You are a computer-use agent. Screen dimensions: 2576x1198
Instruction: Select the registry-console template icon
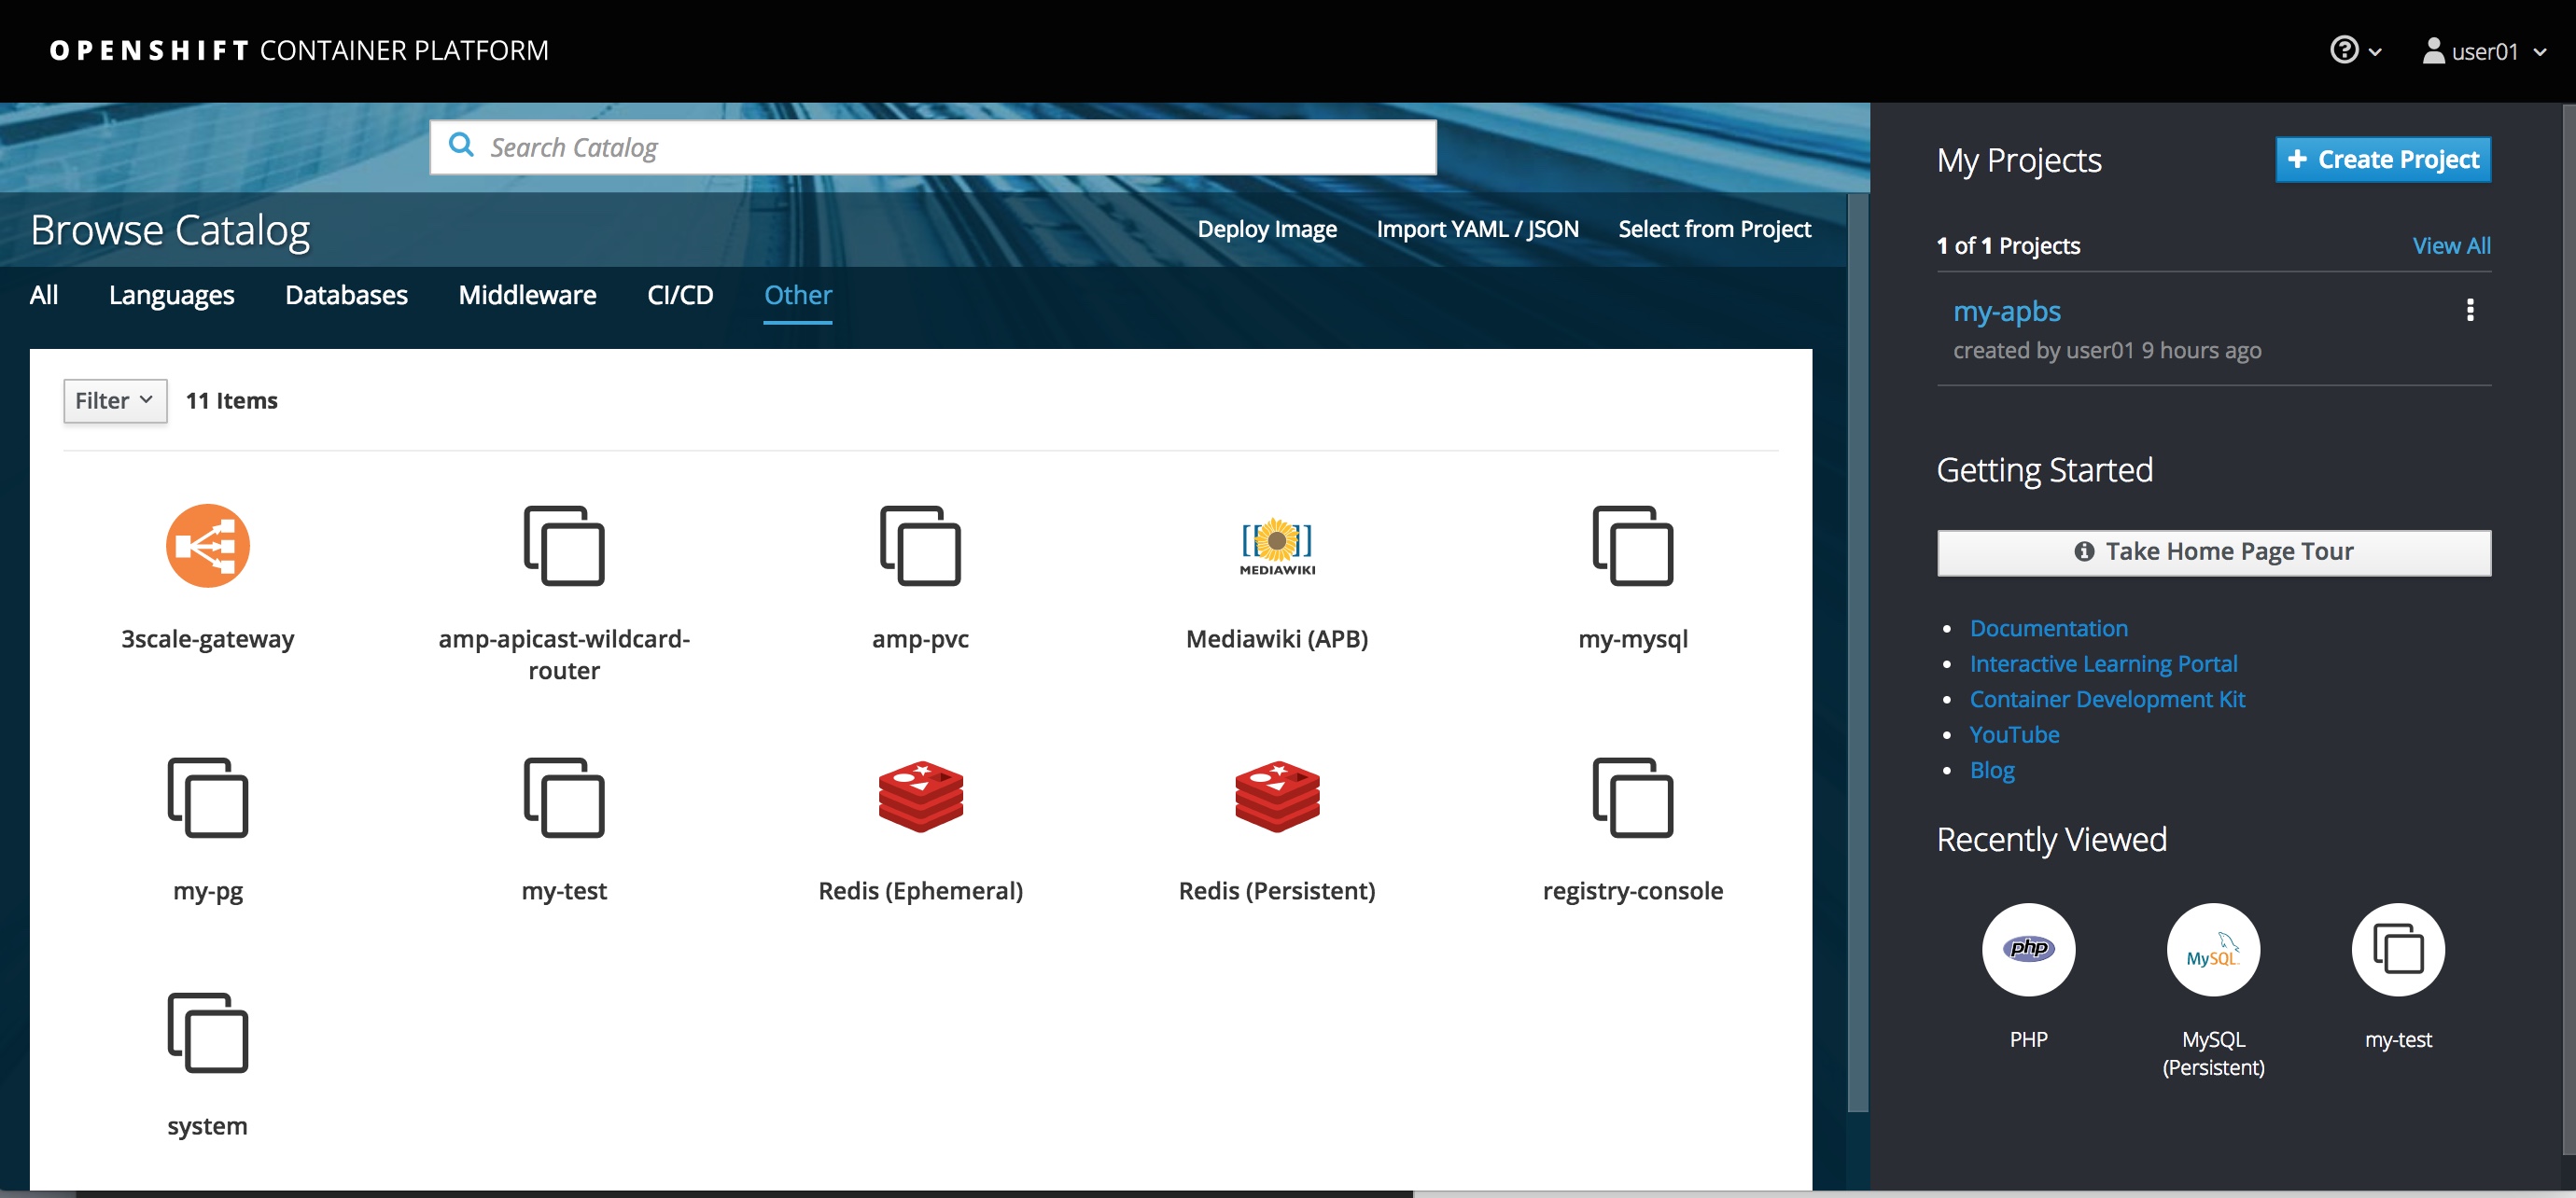pos(1632,796)
